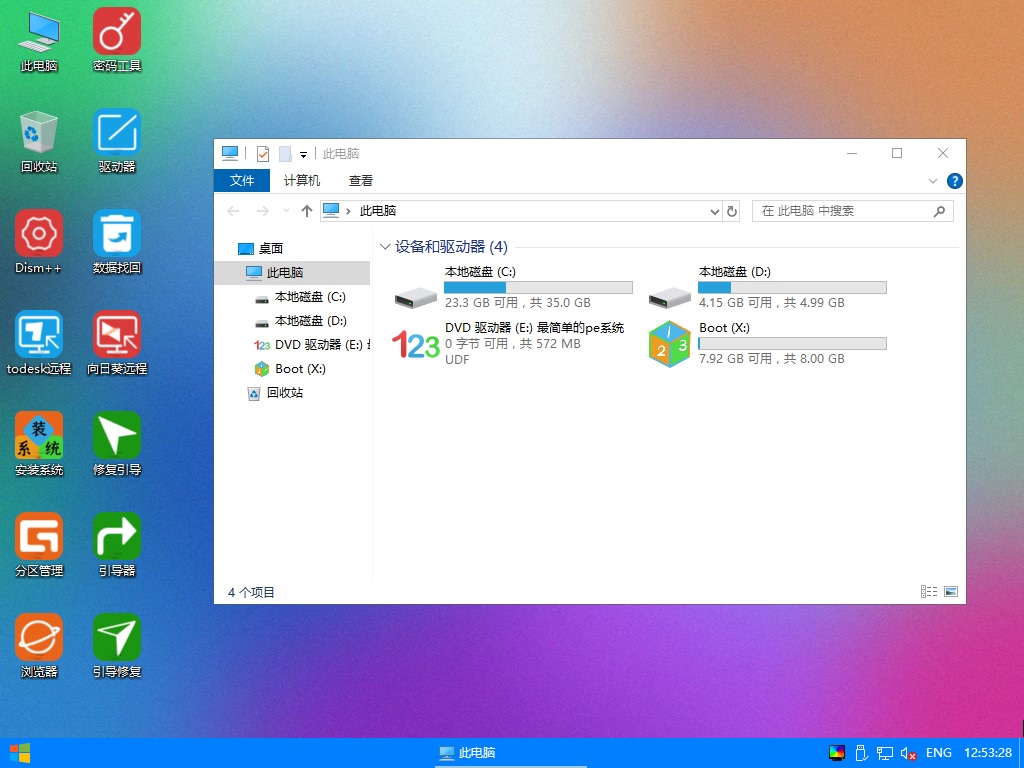Collapse the 设备和驱动器 section
This screenshot has height=768, width=1024.
pos(385,246)
